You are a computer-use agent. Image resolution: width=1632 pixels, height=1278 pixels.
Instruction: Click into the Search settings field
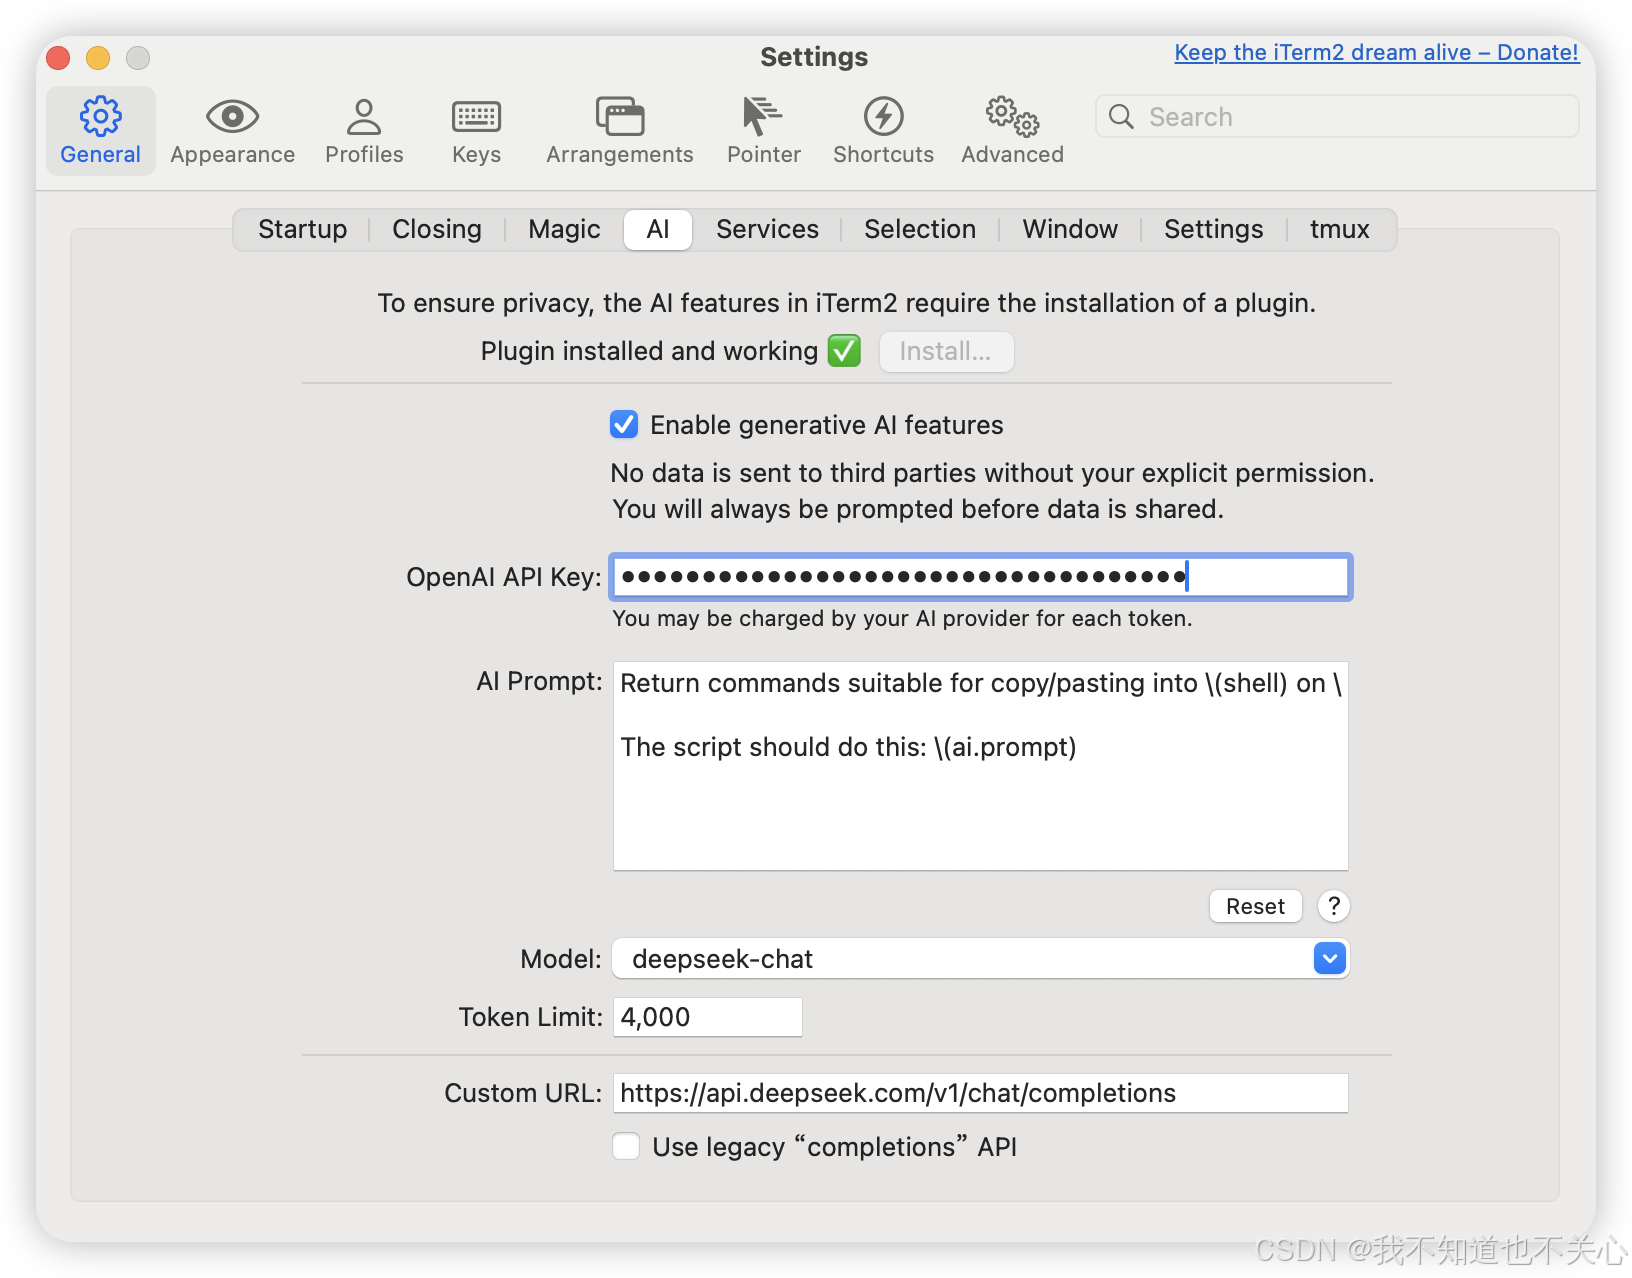[x=1337, y=117]
